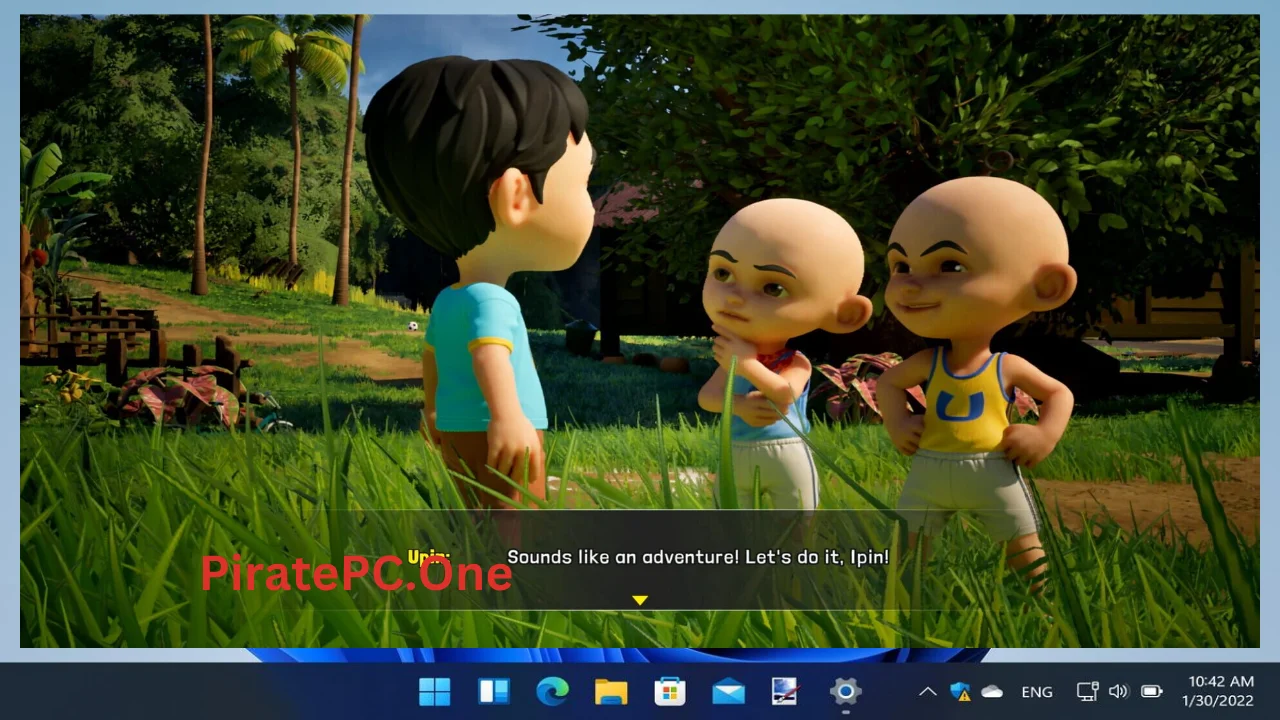Open OneDrive cloud tray icon
Image resolution: width=1280 pixels, height=720 pixels.
pos(992,691)
